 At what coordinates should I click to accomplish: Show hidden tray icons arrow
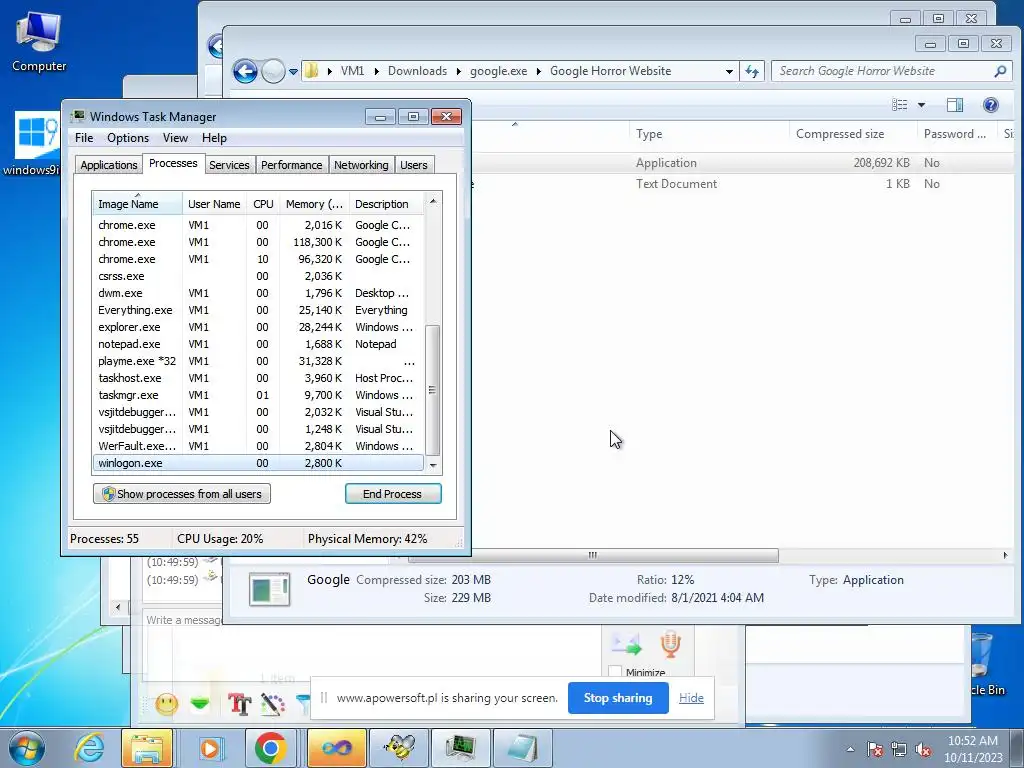[x=850, y=749]
